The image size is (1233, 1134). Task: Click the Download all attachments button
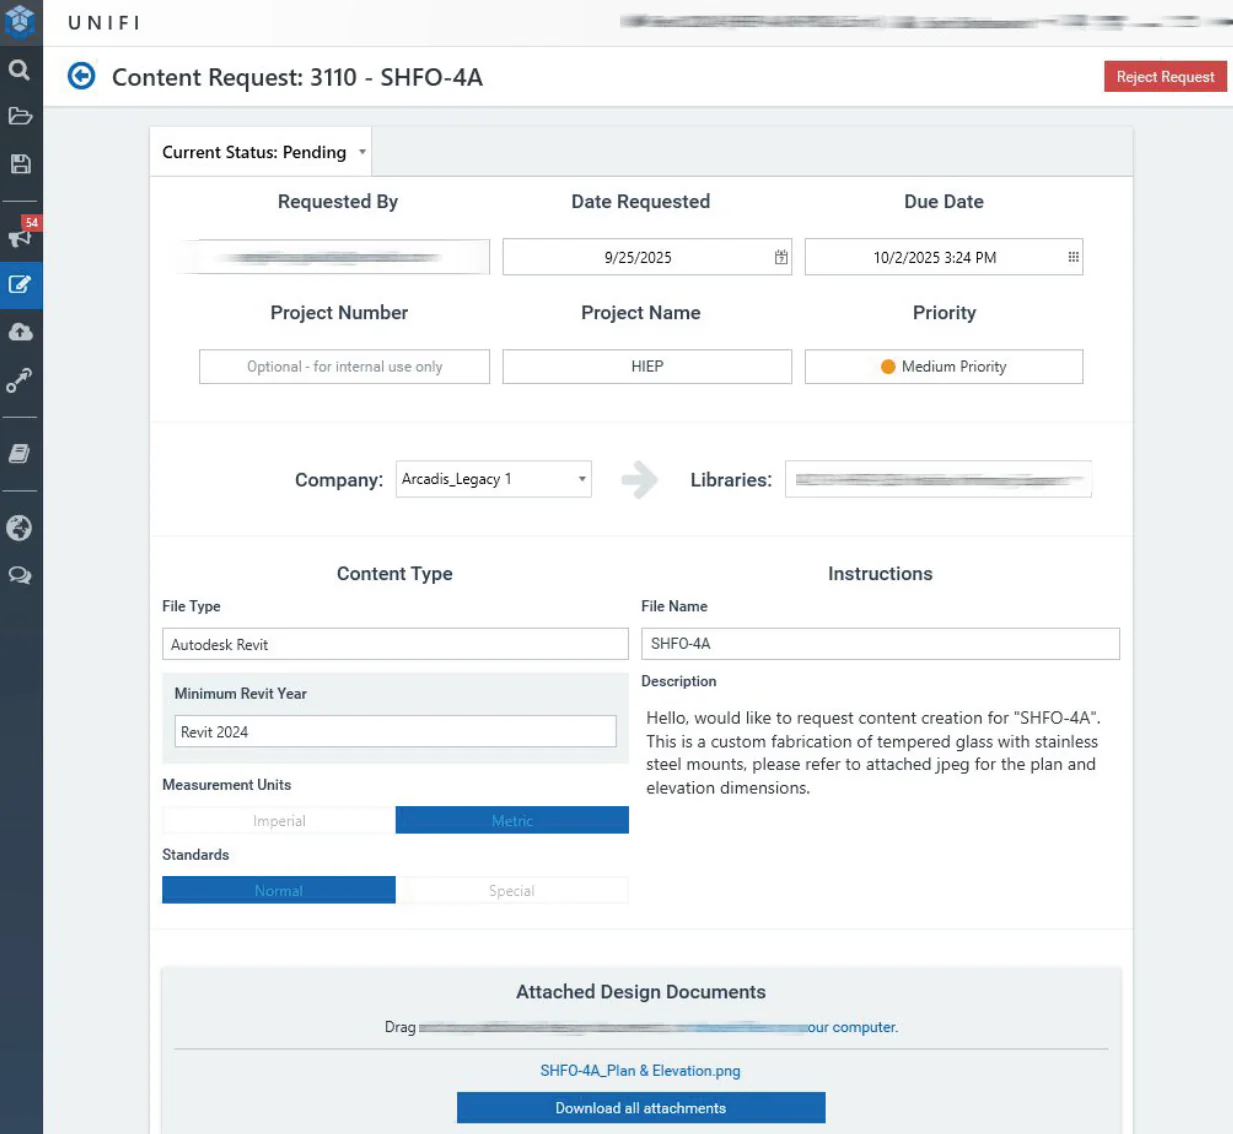[x=641, y=1108]
